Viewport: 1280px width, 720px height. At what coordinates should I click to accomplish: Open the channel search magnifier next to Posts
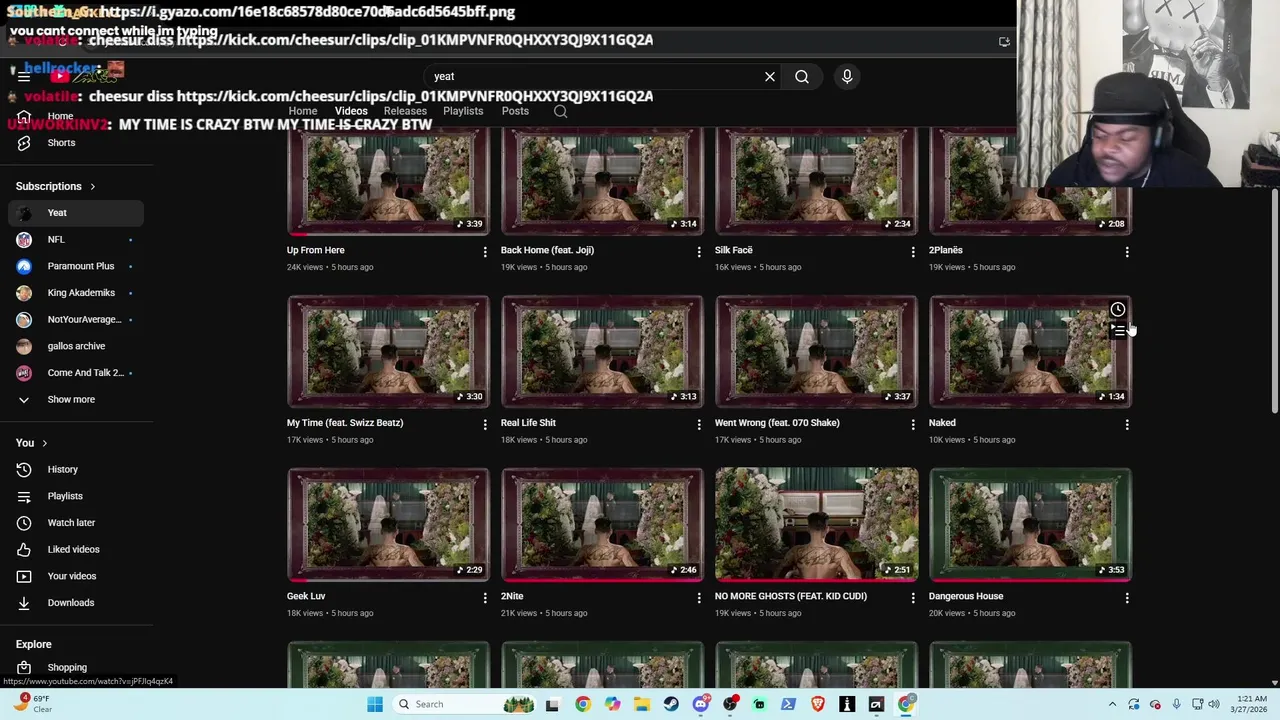pyautogui.click(x=561, y=111)
